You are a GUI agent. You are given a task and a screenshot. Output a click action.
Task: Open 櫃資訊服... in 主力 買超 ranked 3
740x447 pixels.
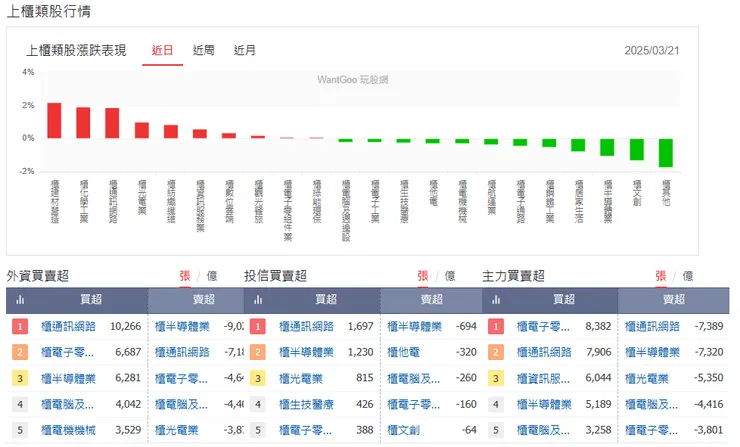(x=543, y=378)
